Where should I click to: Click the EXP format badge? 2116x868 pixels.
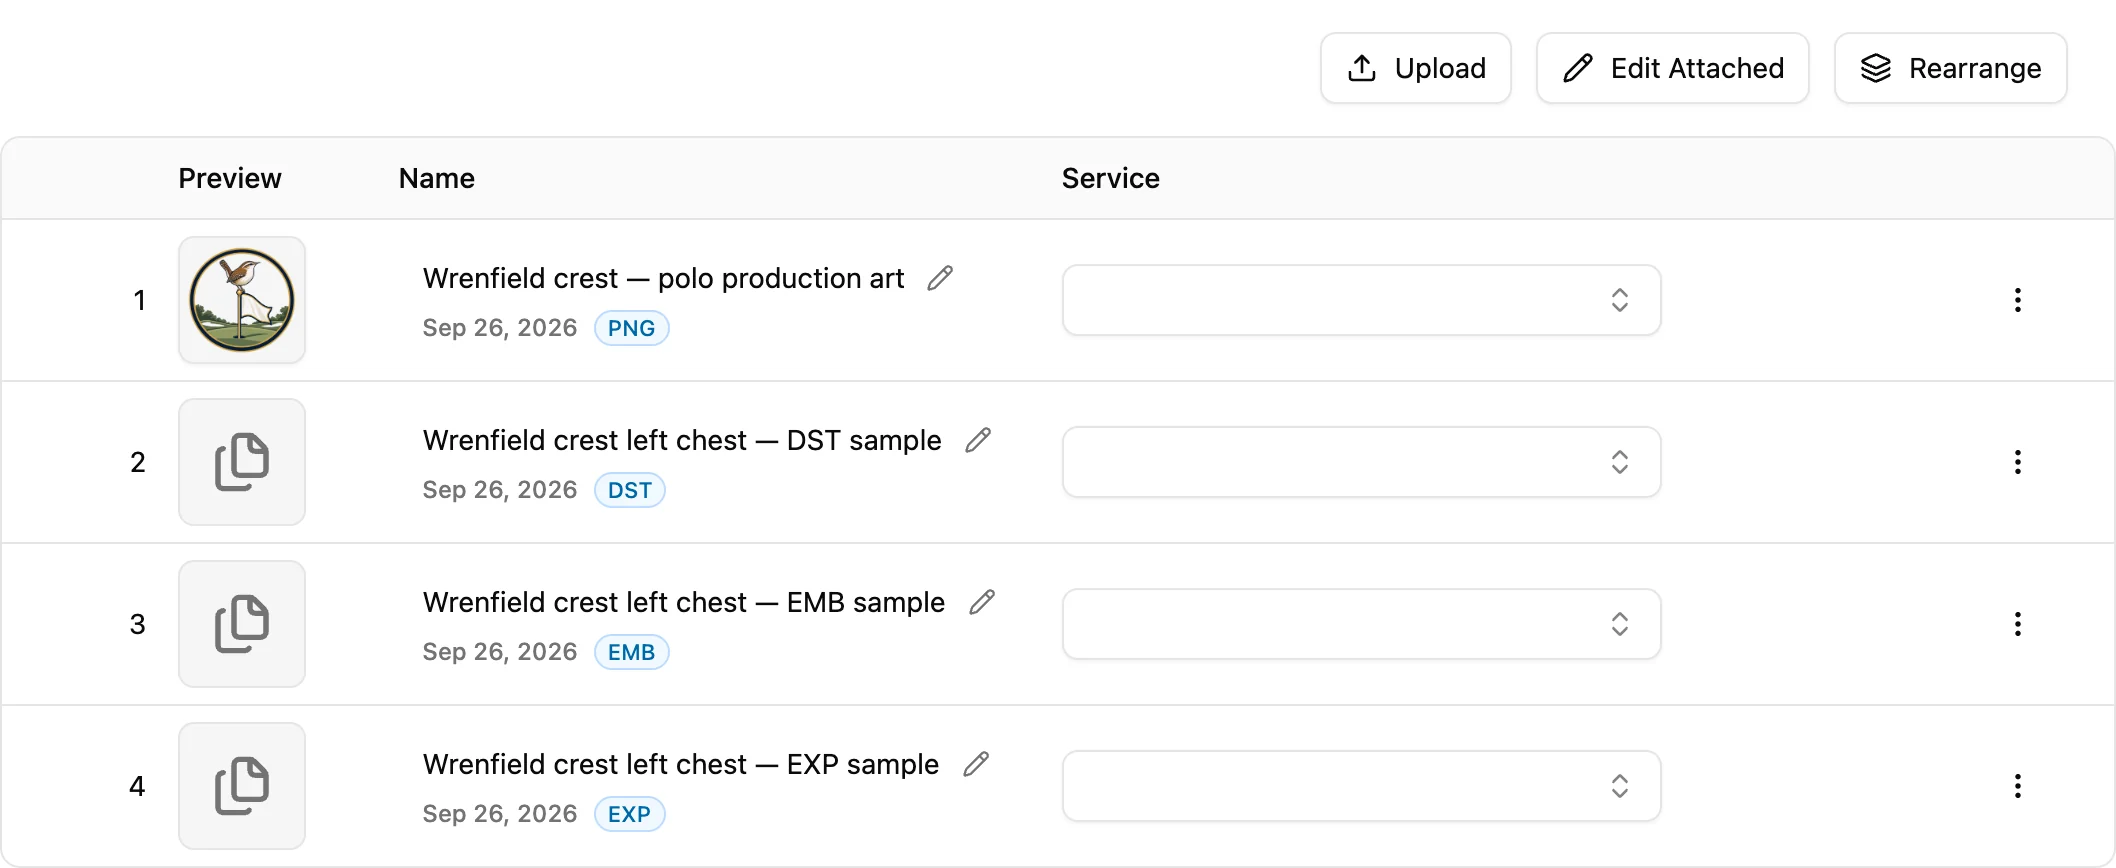(x=630, y=814)
